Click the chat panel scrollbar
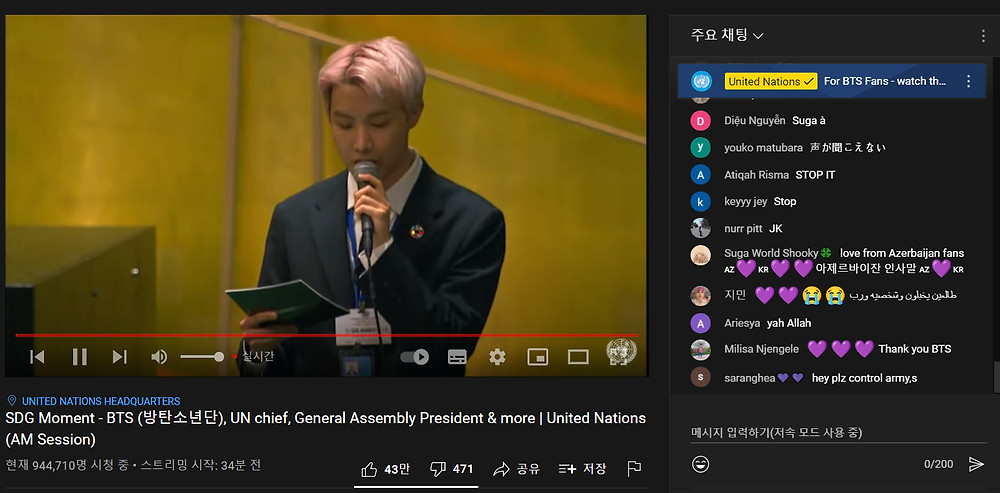This screenshot has width=1000, height=493. (996, 376)
